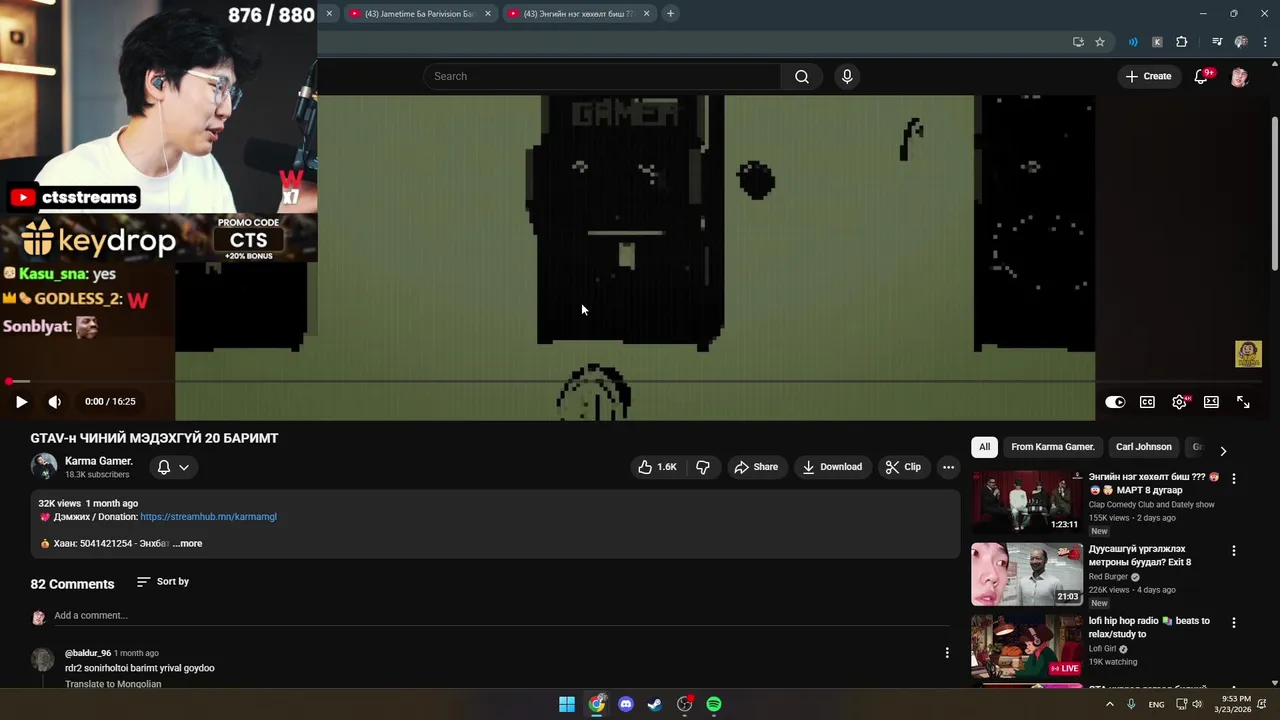
Task: Open the Karma Gamer channel watermark in the player
Action: click(1248, 354)
